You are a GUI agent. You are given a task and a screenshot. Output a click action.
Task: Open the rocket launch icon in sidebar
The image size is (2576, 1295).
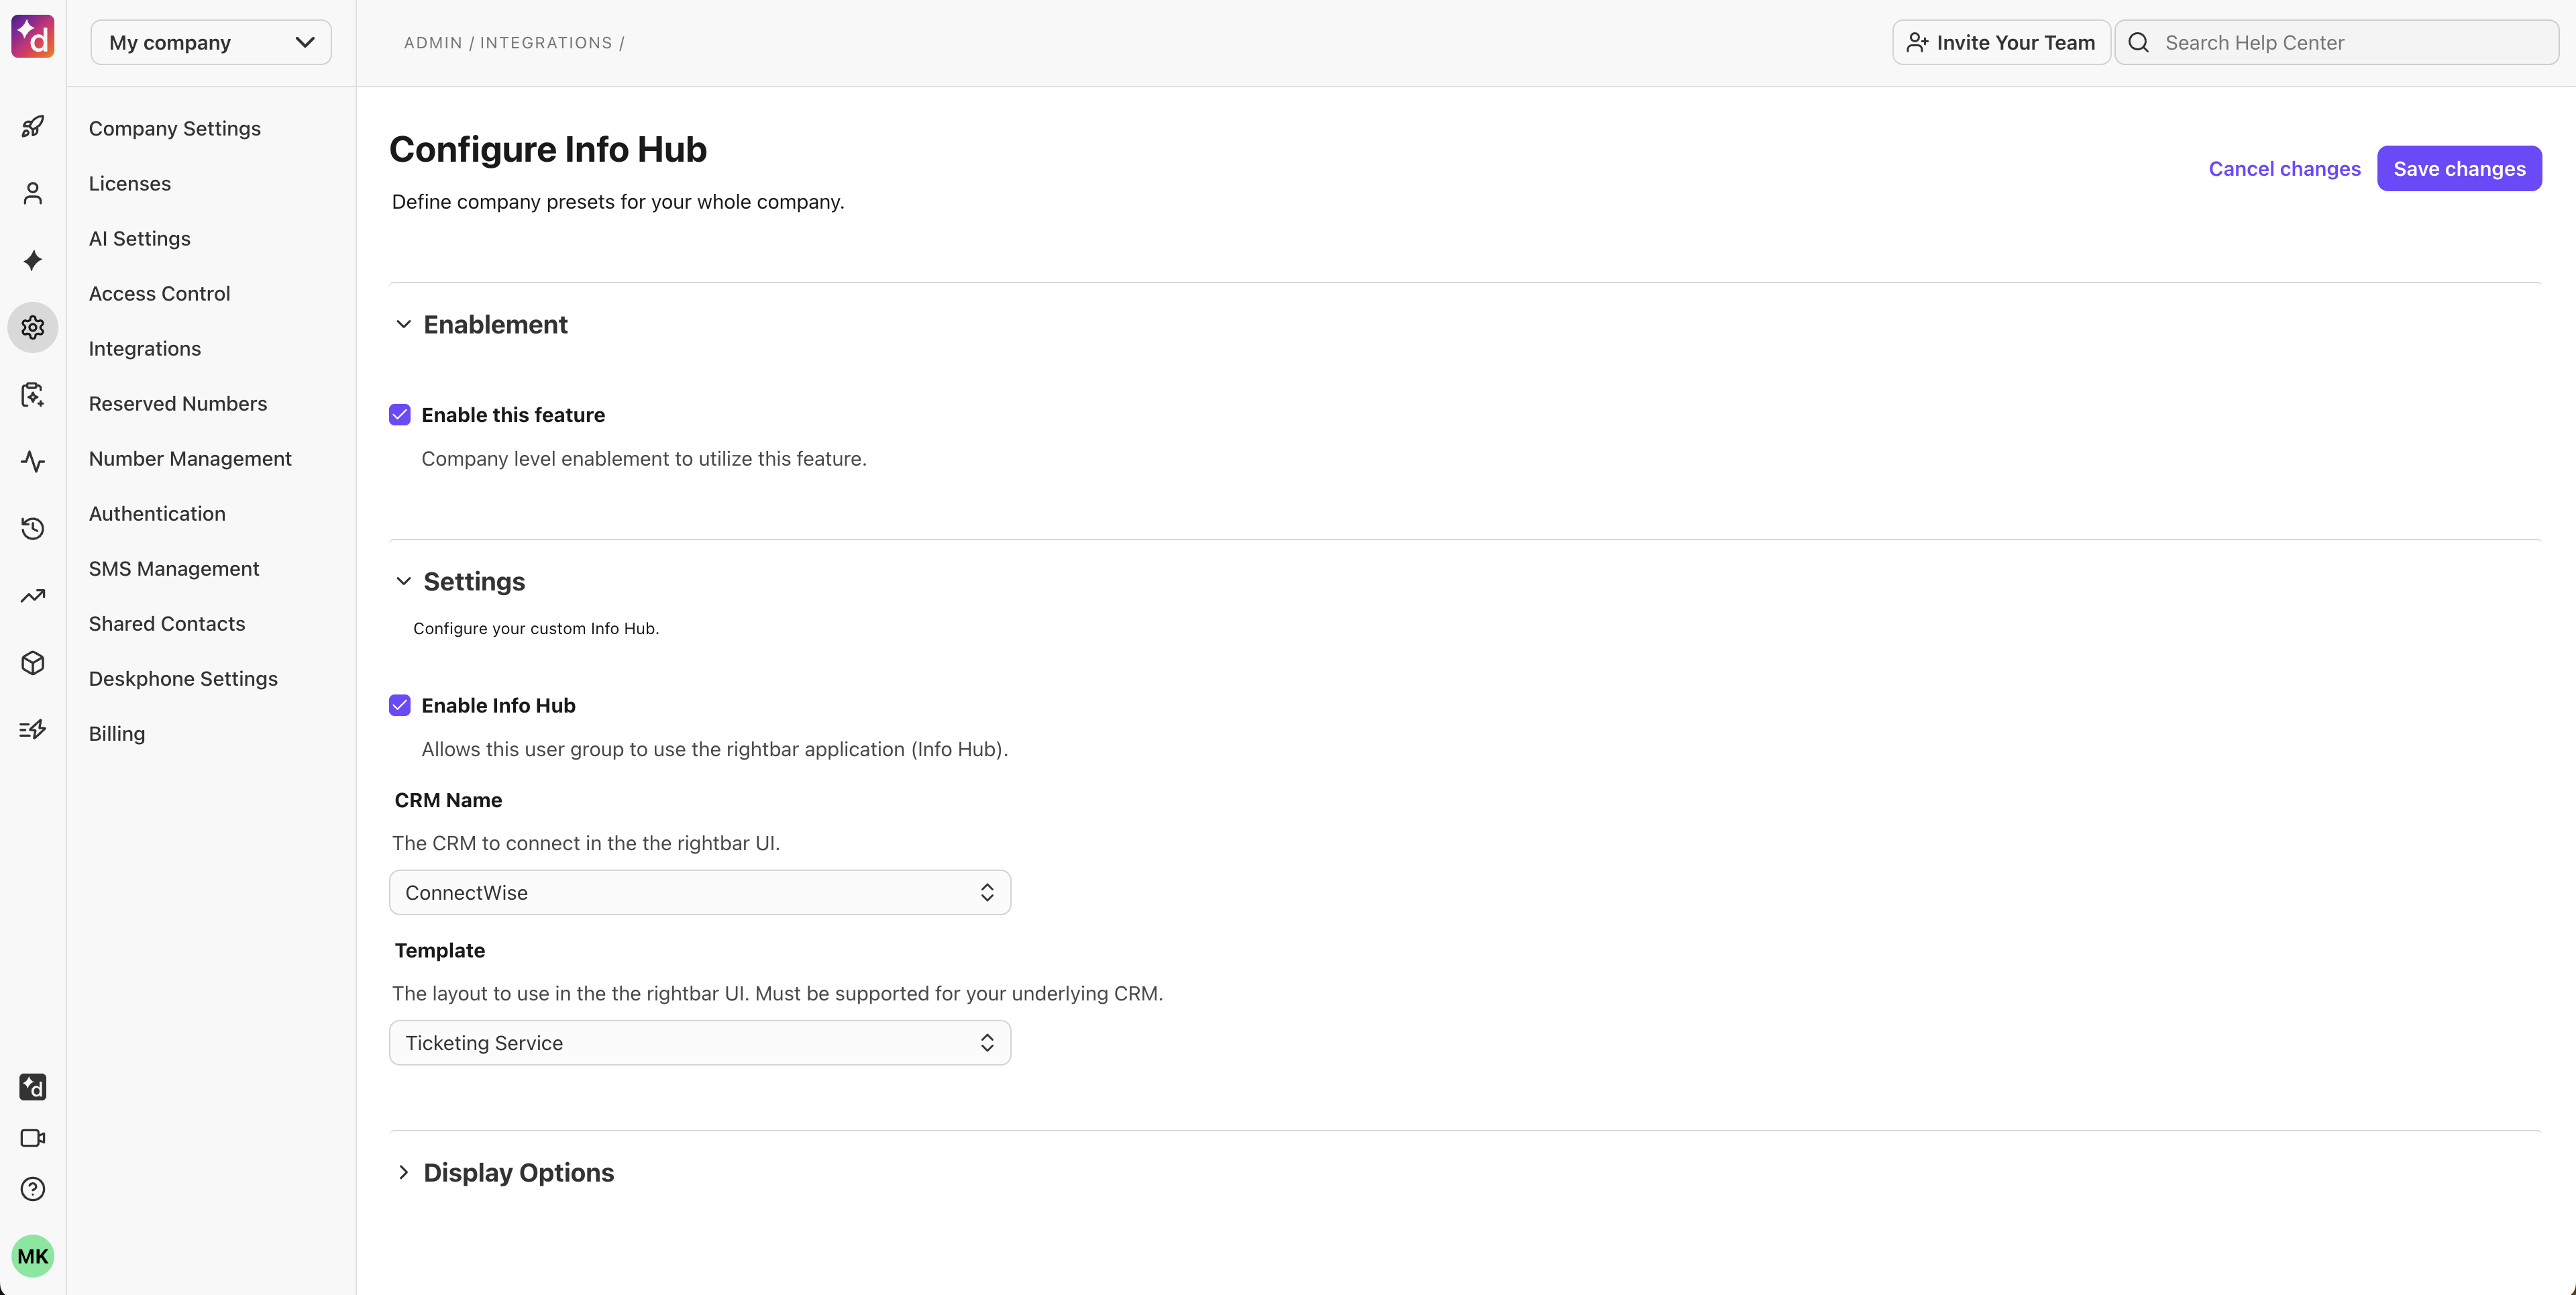(x=33, y=126)
